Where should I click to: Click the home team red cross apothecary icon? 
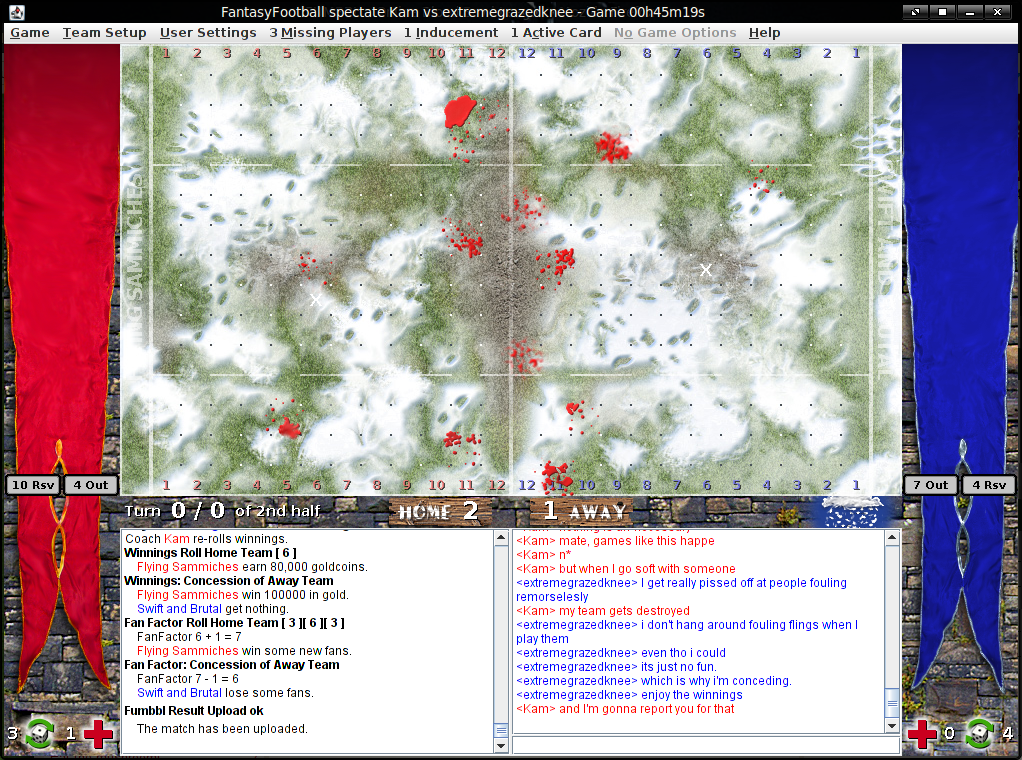click(x=98, y=734)
